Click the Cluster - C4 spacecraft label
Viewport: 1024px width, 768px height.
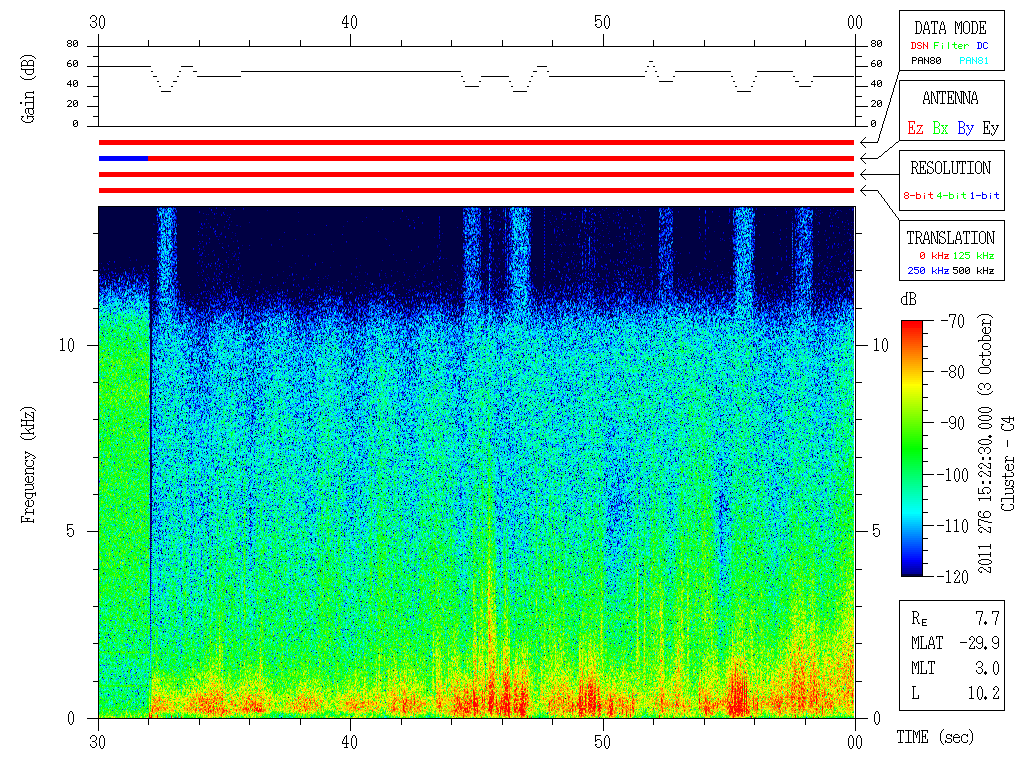(x=1008, y=464)
